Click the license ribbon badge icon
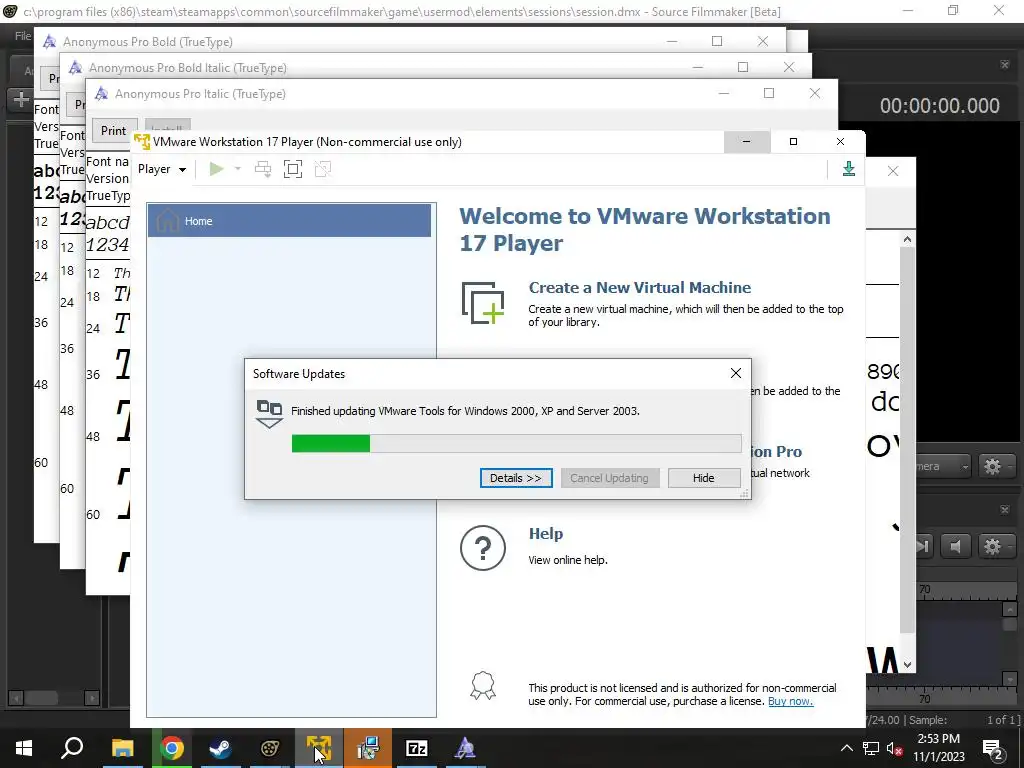 (483, 686)
